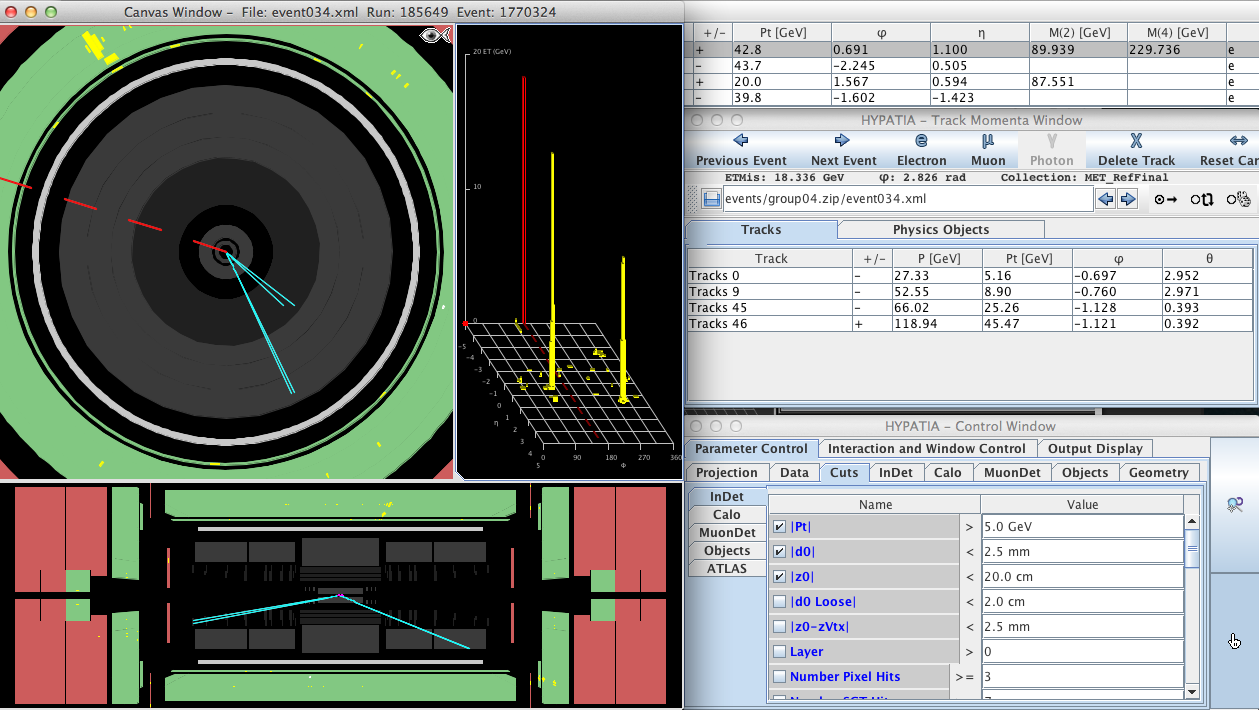Advance to the Next Event
Image resolution: width=1259 pixels, height=710 pixels.
coord(843,150)
